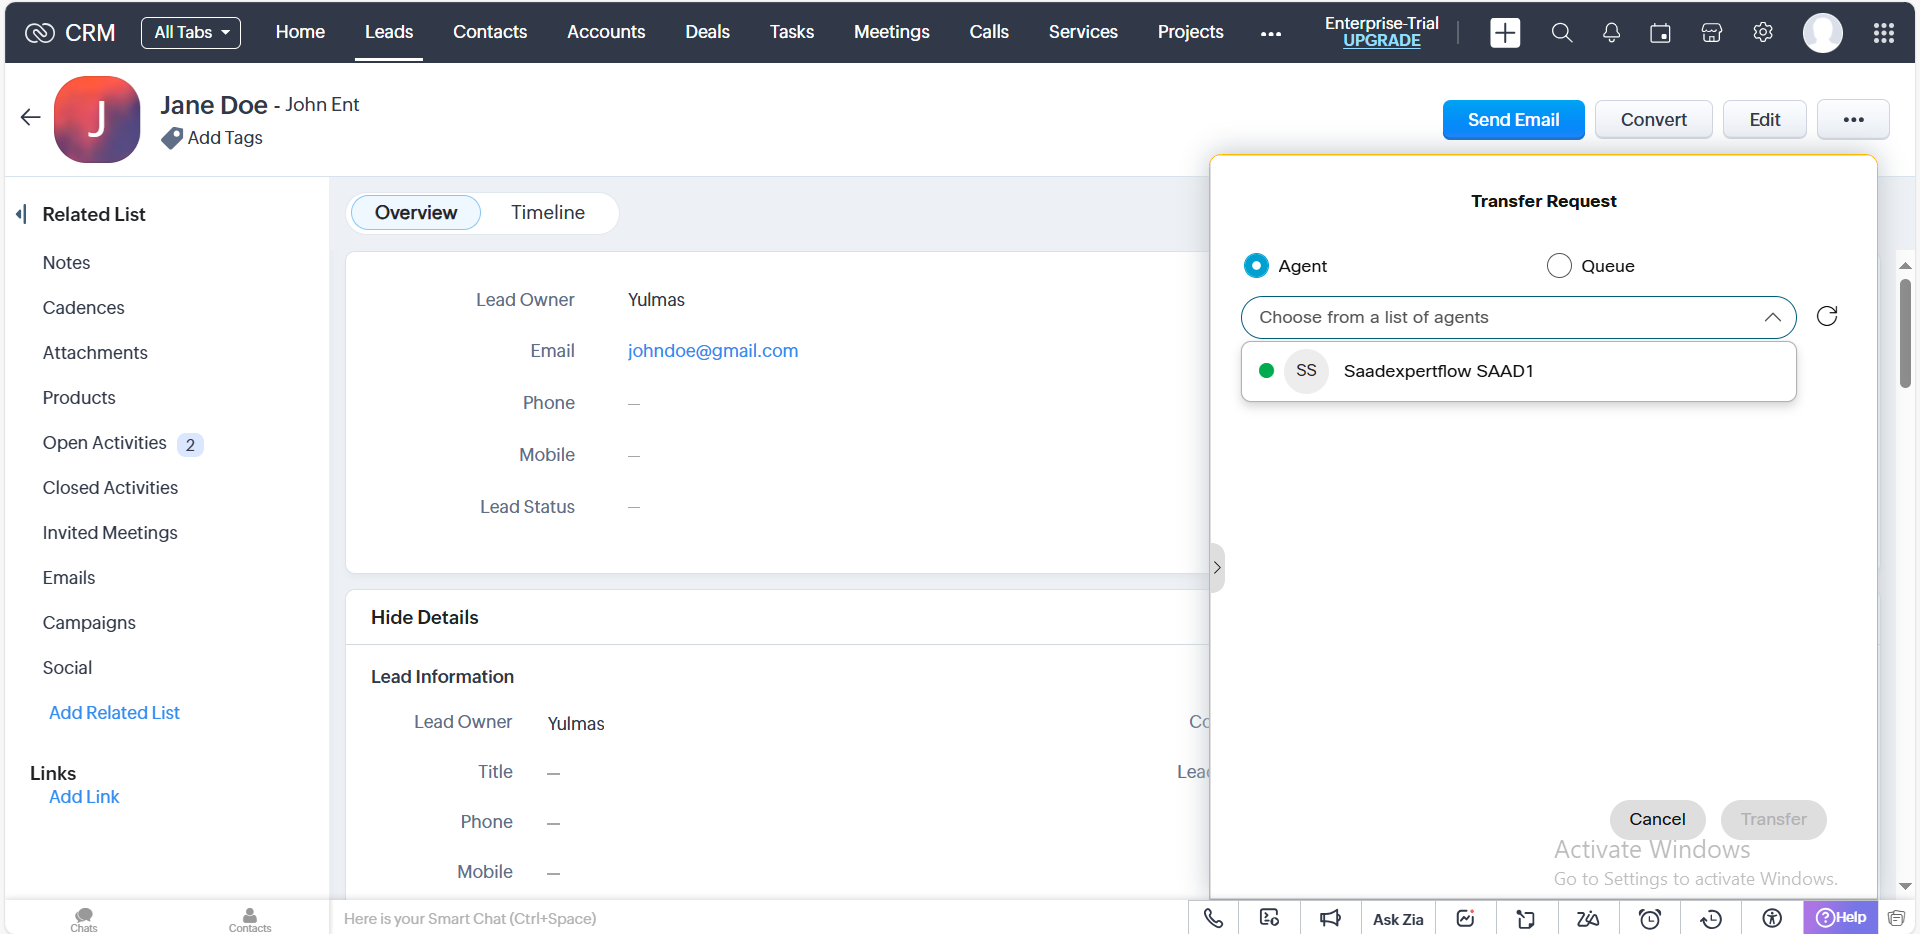Click the search magnifier icon
Viewport: 1920px width, 934px height.
[1561, 33]
